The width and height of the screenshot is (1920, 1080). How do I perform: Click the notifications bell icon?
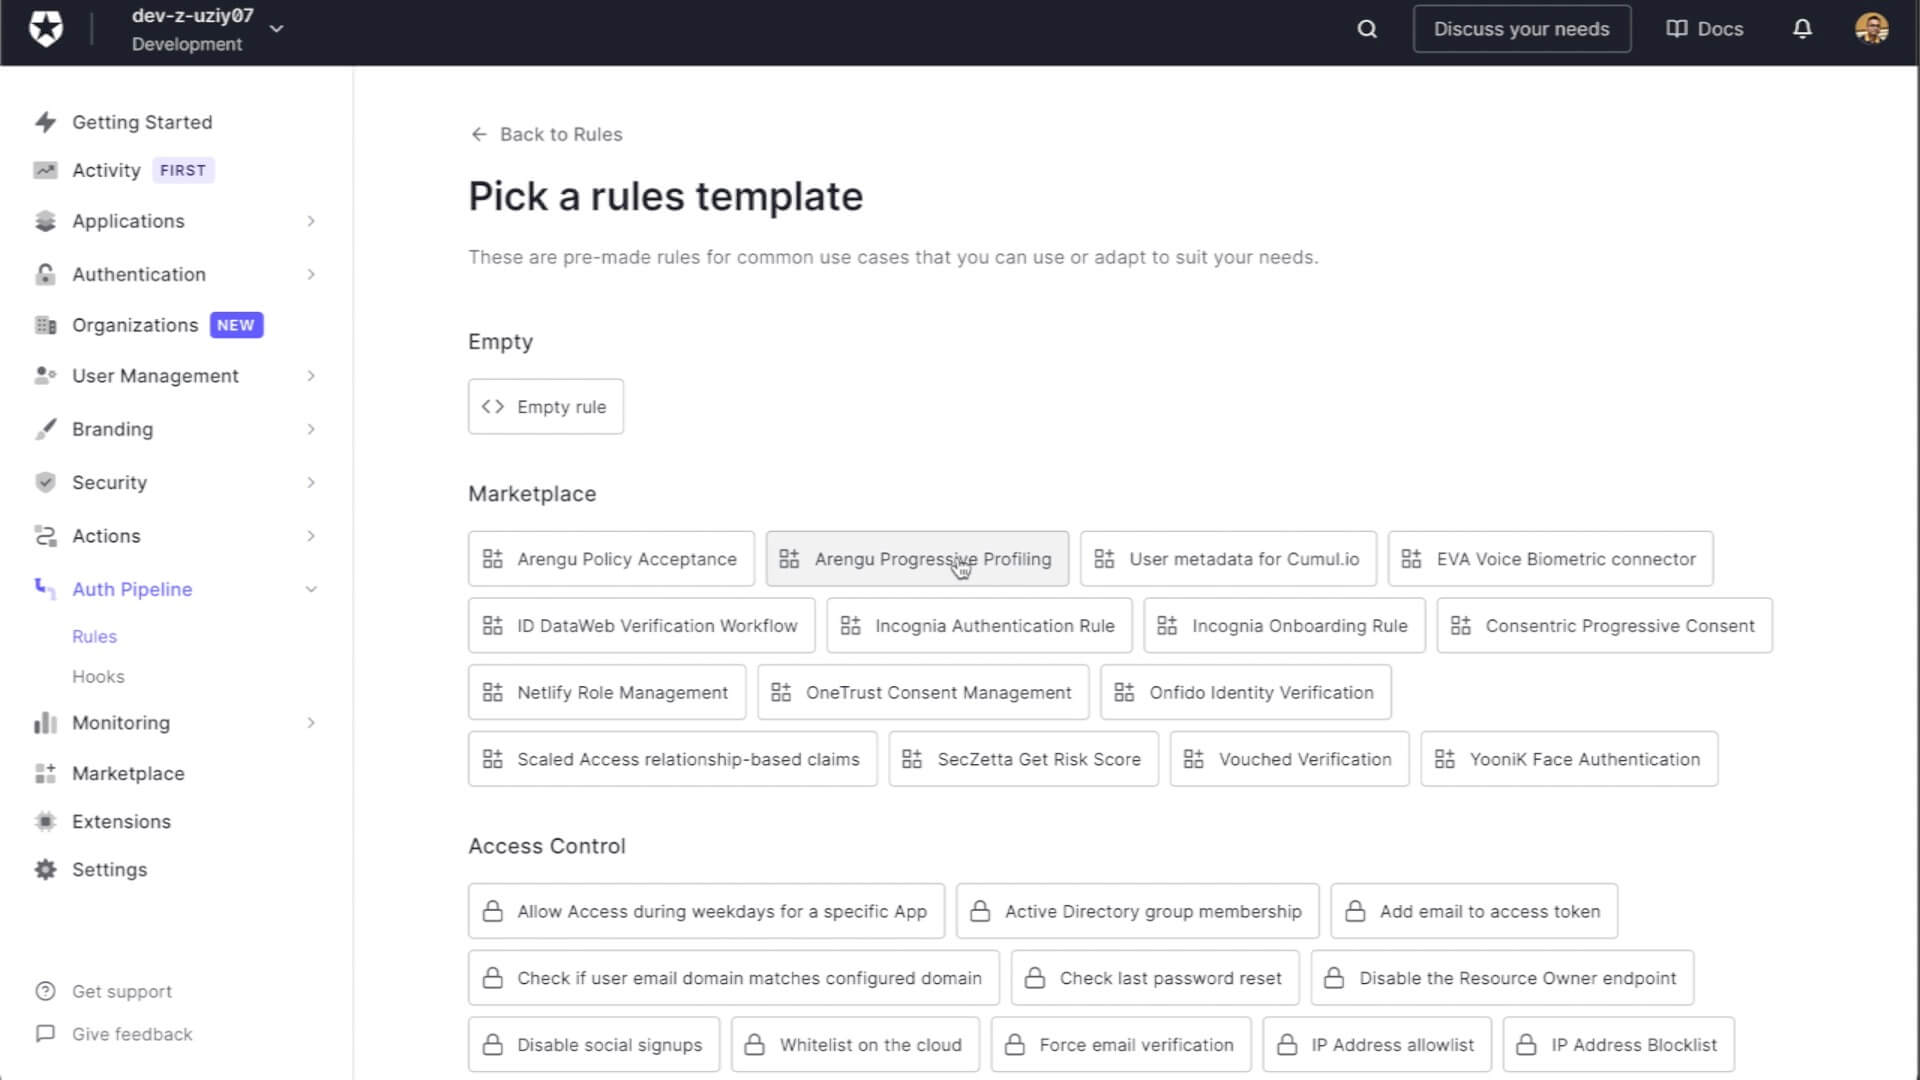[x=1801, y=29]
